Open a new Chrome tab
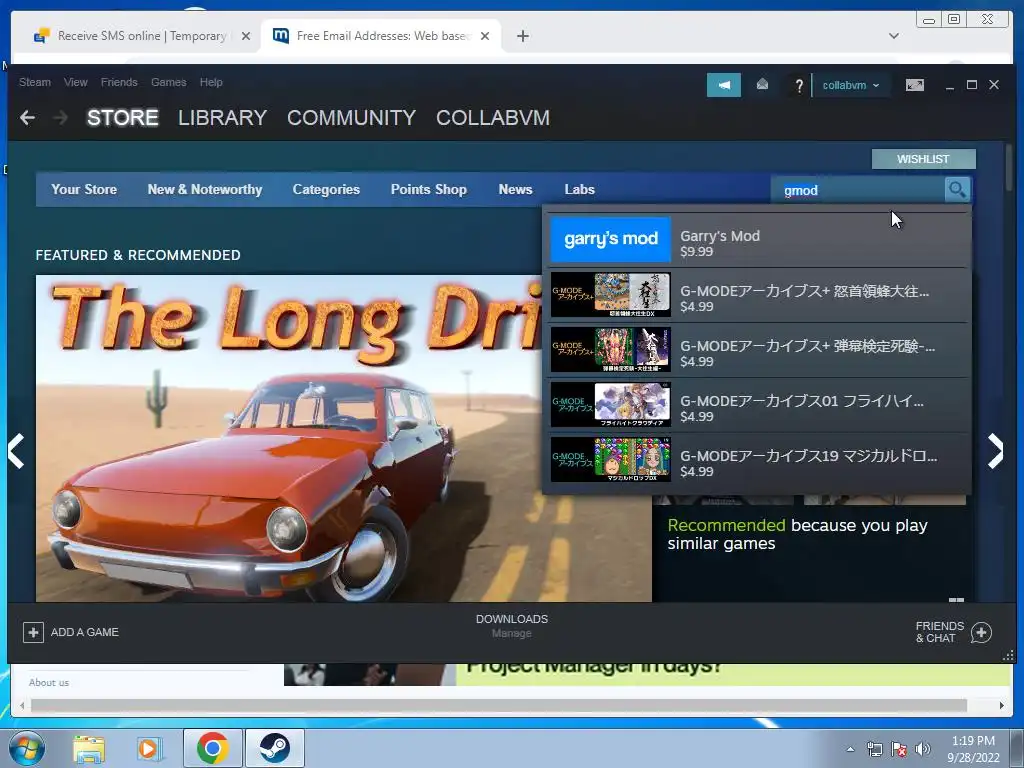 pyautogui.click(x=522, y=36)
